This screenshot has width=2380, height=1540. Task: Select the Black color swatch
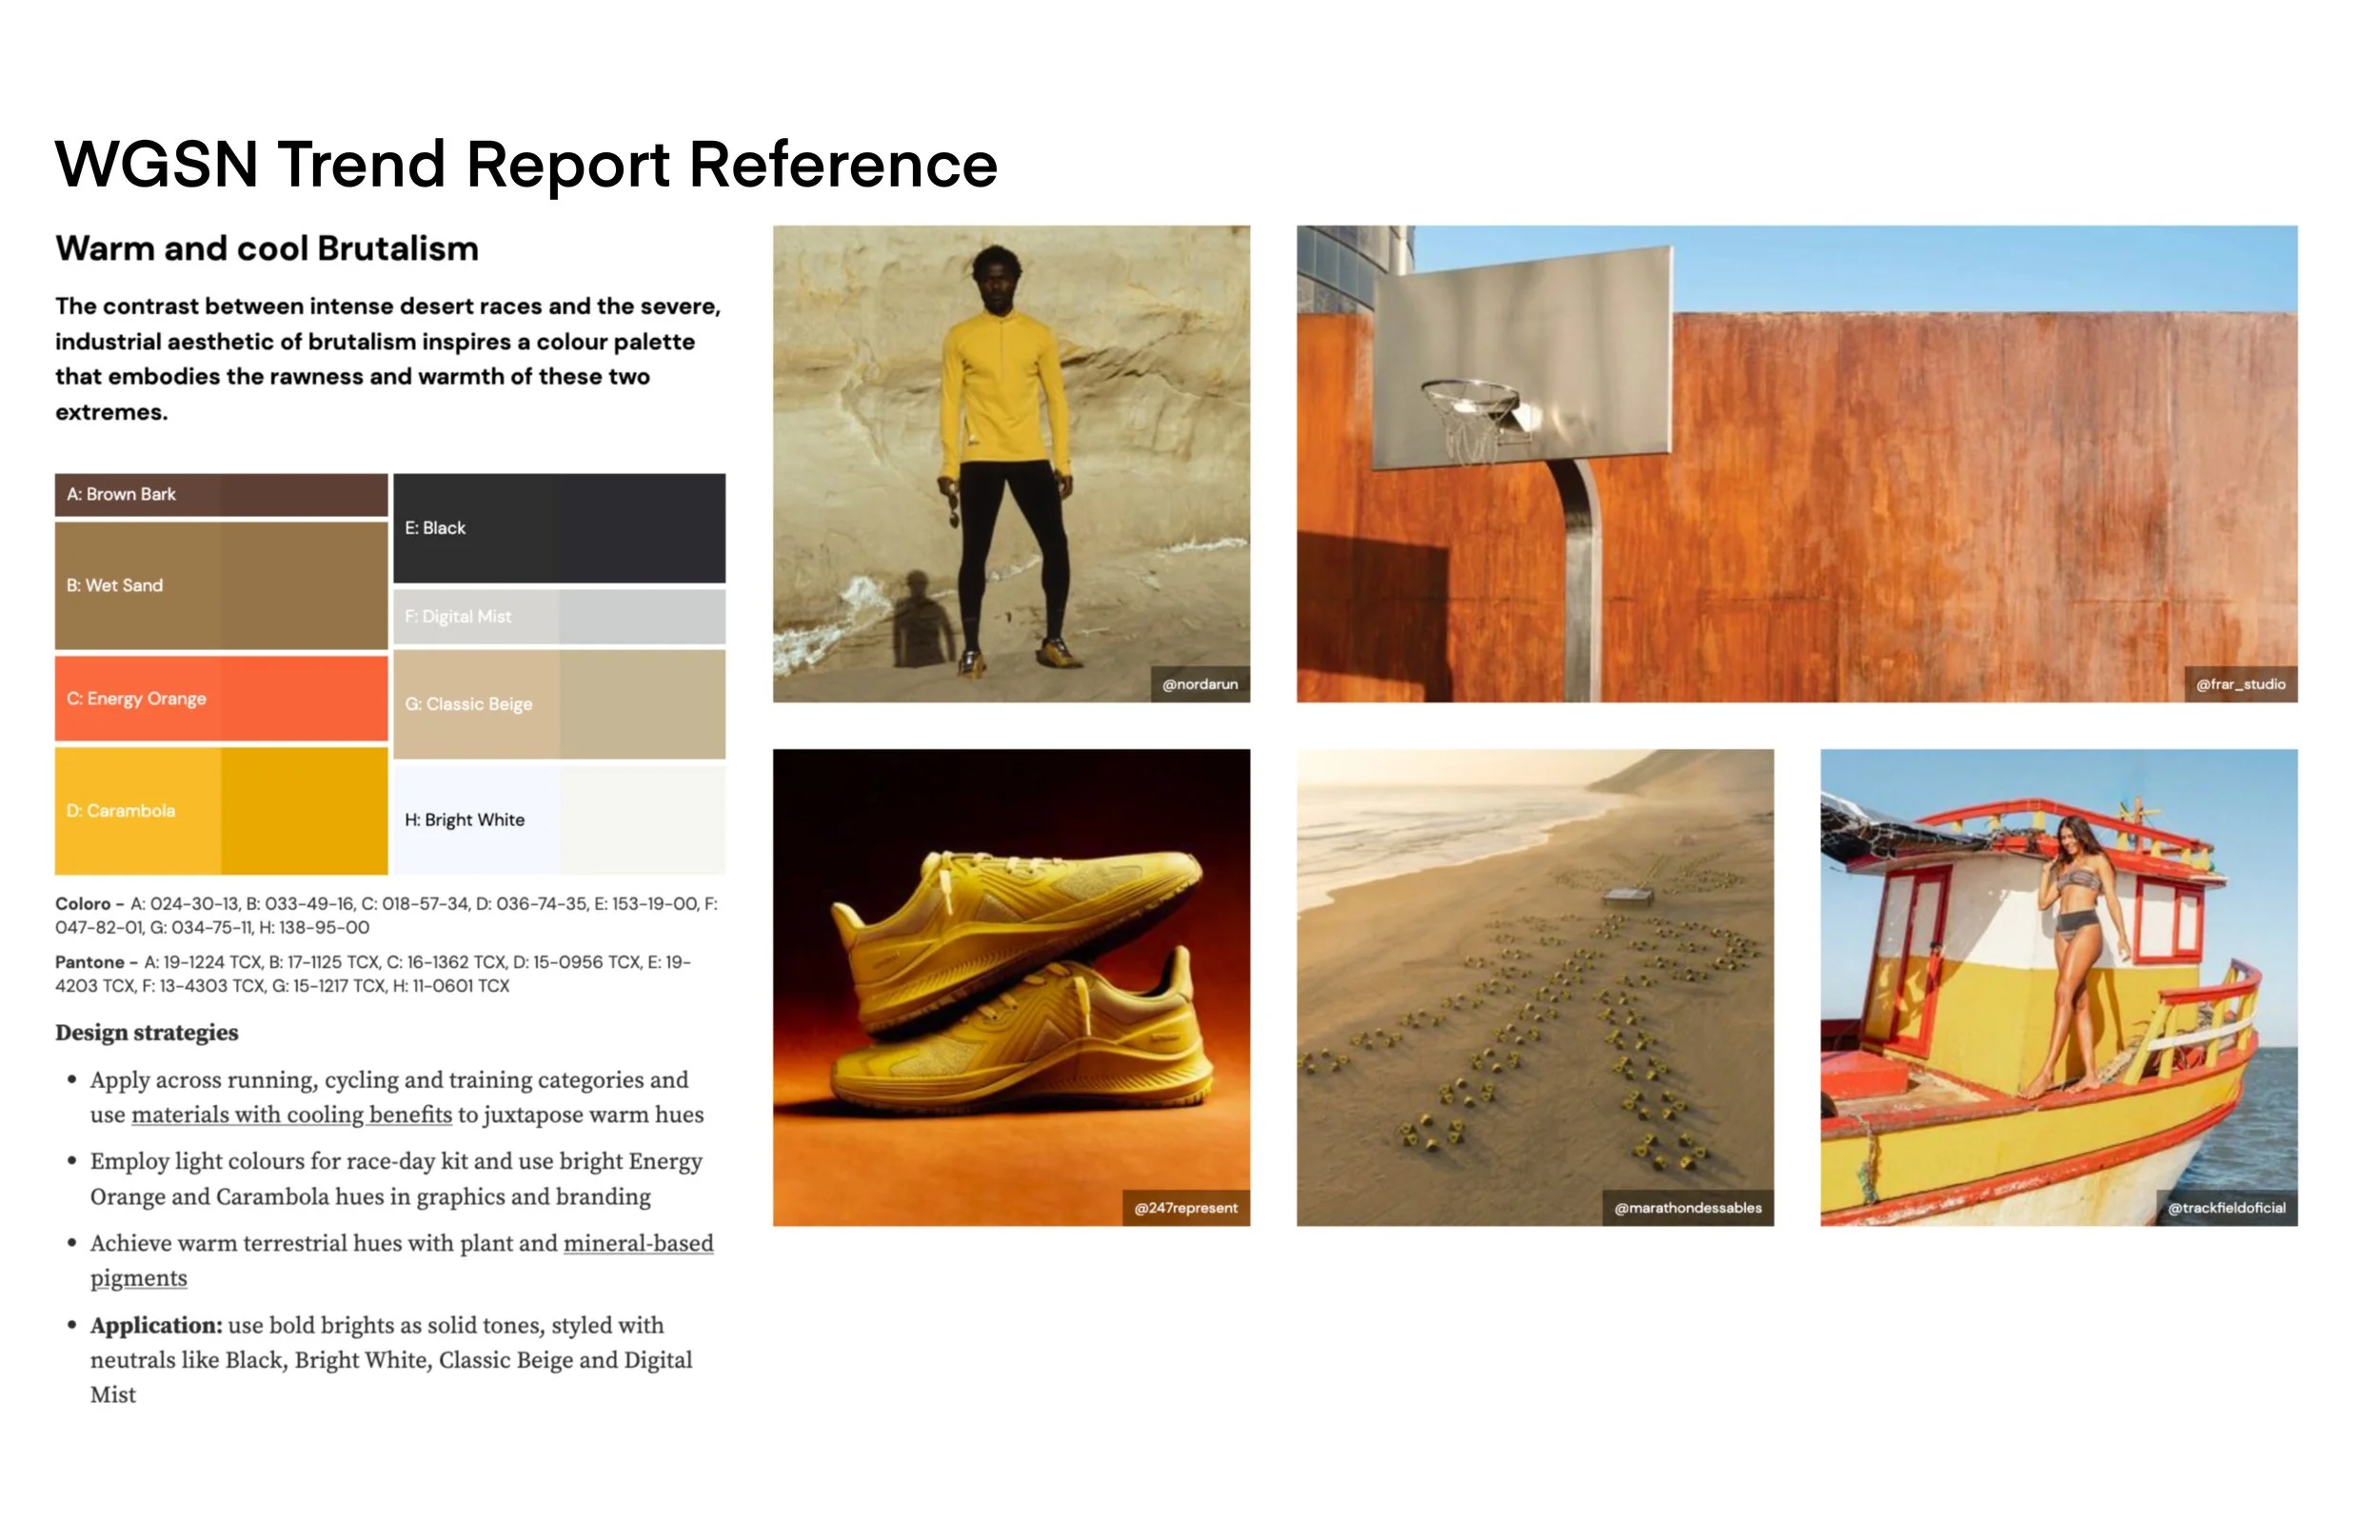[x=559, y=528]
